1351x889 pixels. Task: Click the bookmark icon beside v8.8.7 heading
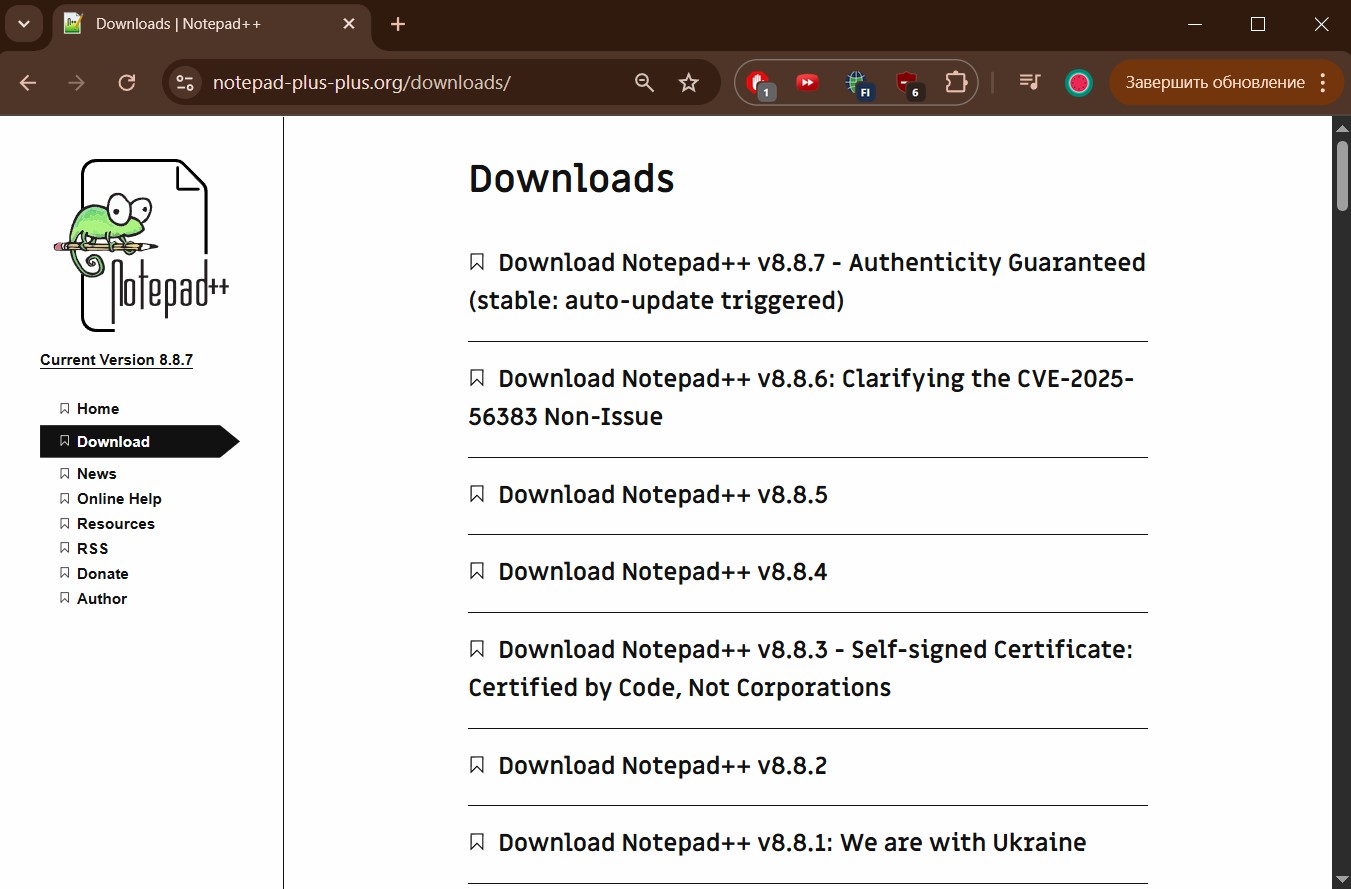click(x=477, y=262)
